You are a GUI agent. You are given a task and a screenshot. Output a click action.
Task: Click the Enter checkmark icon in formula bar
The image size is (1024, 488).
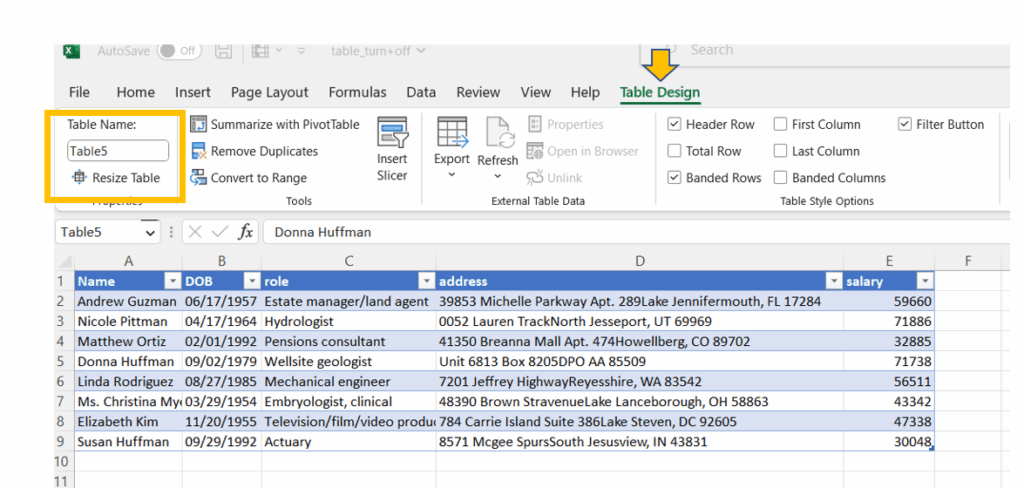coord(220,232)
